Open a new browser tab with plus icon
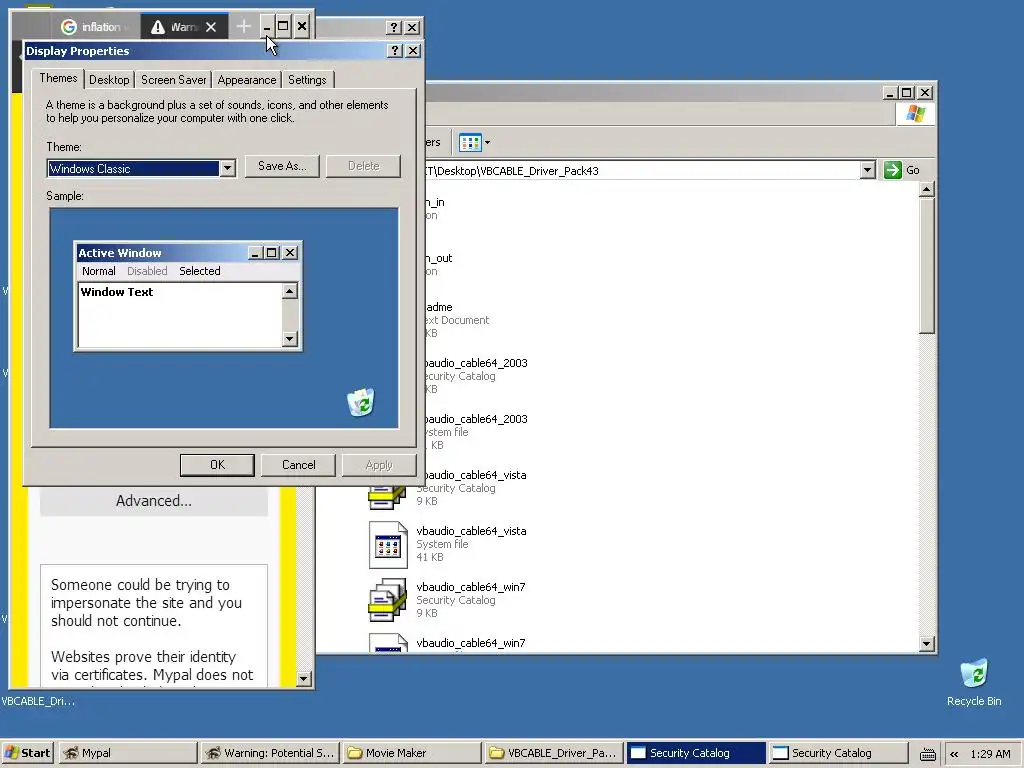 coord(243,26)
